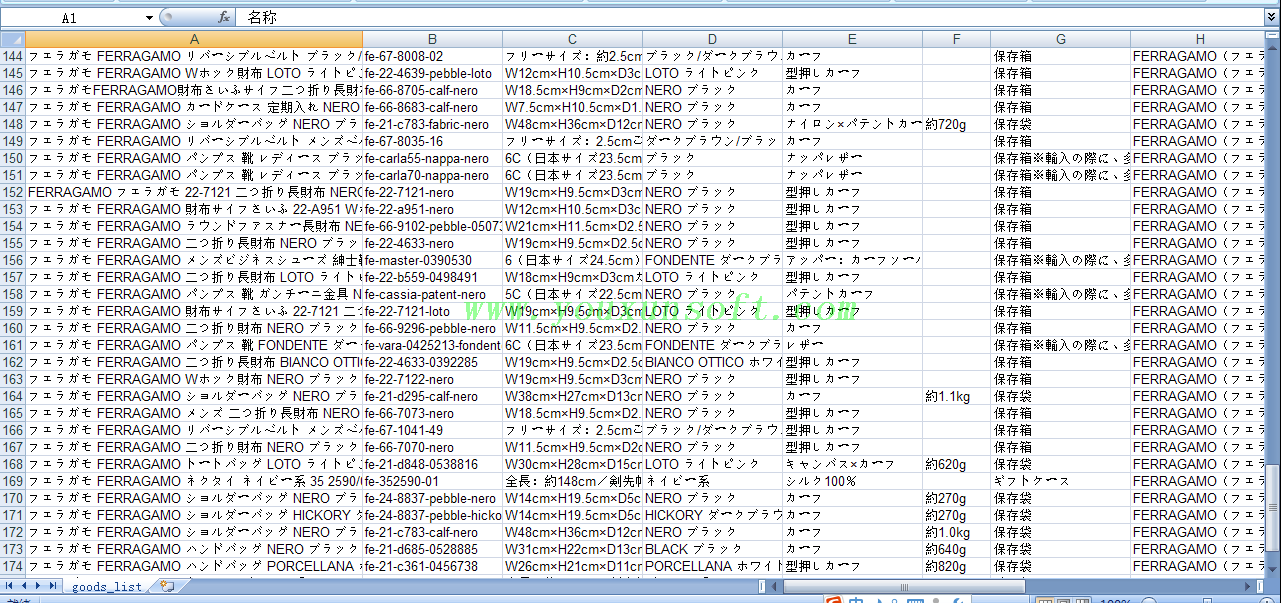1281x603 pixels.
Task: Click the Name Box showing A1
Action: point(70,18)
